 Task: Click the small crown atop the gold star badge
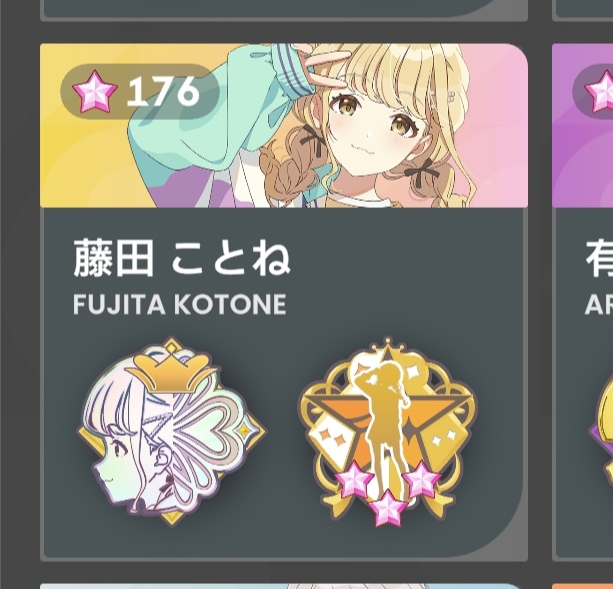click(x=387, y=344)
